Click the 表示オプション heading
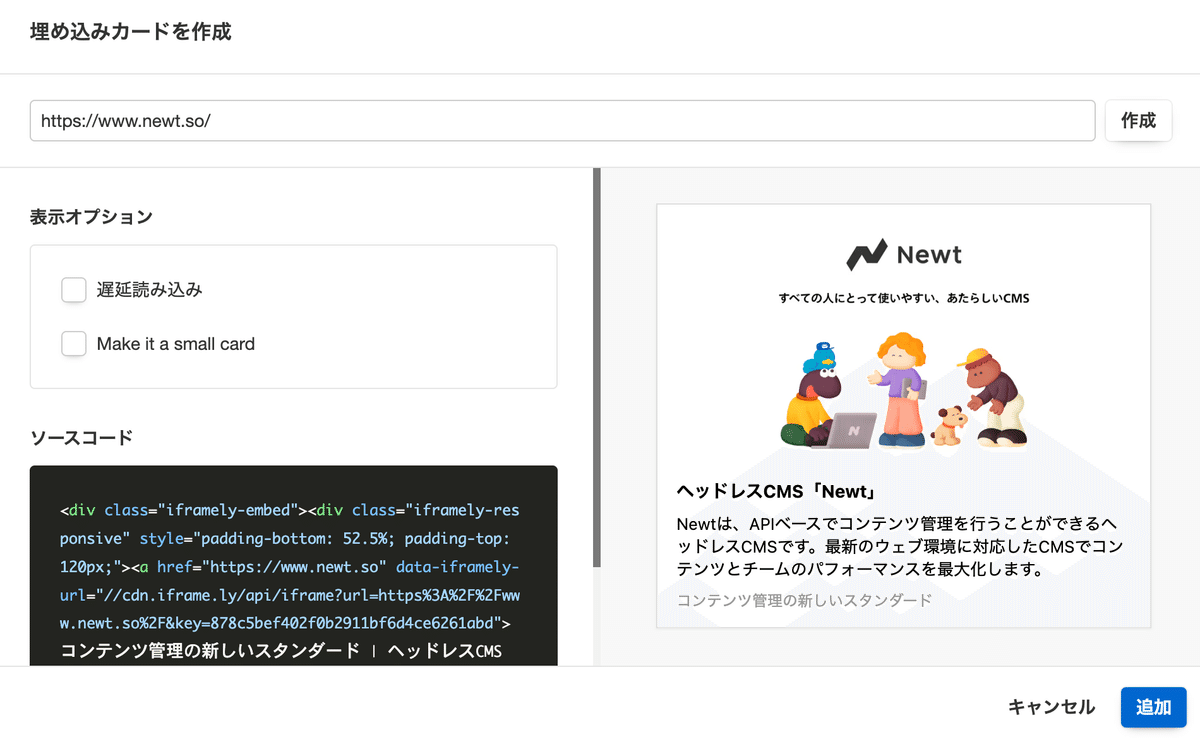 pyautogui.click(x=91, y=216)
